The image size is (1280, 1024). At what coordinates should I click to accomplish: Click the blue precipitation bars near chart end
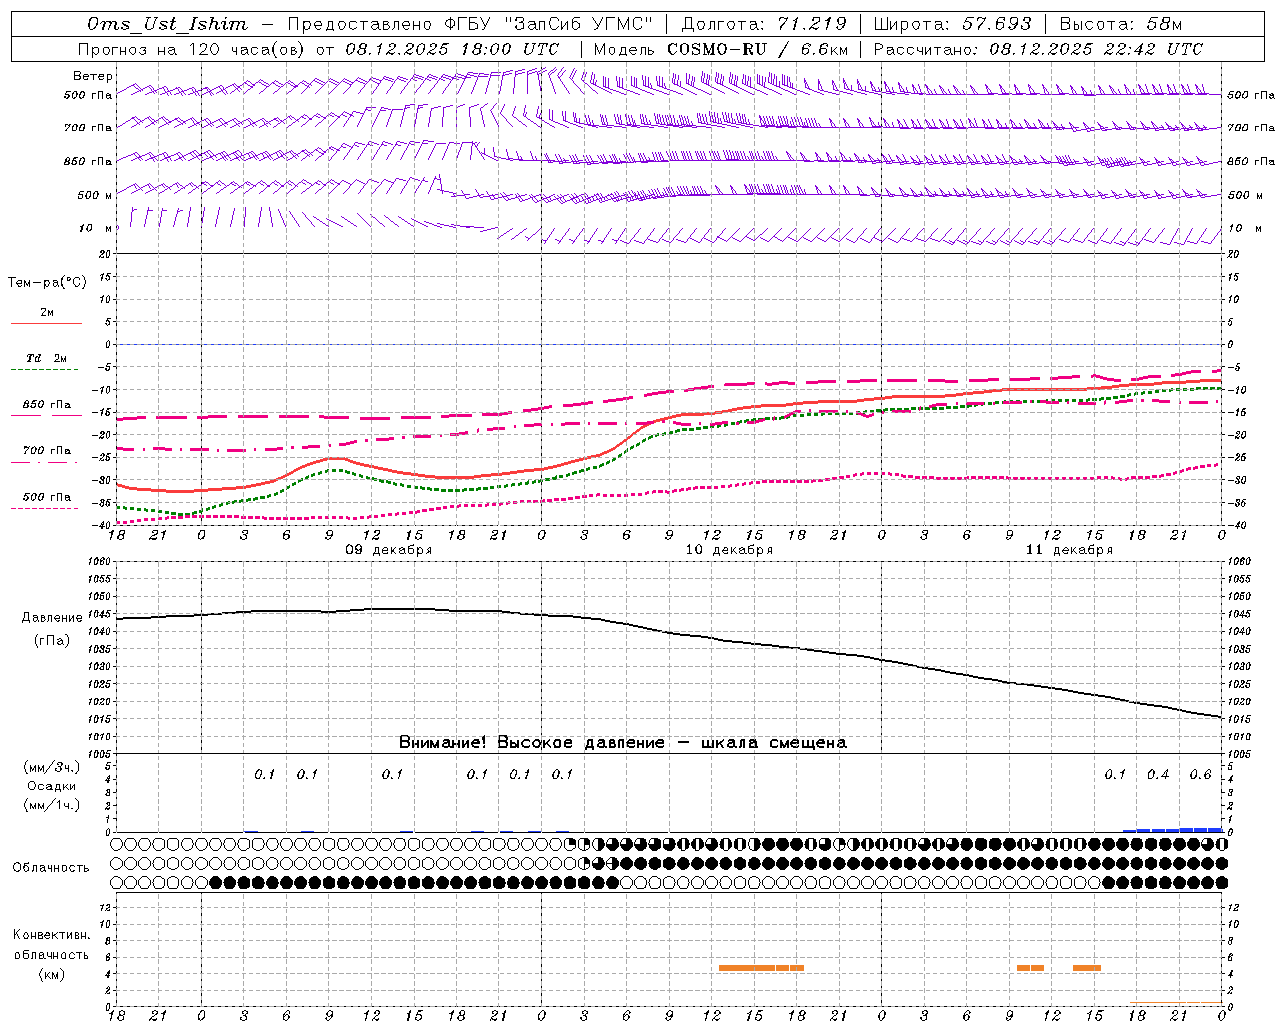click(1172, 830)
